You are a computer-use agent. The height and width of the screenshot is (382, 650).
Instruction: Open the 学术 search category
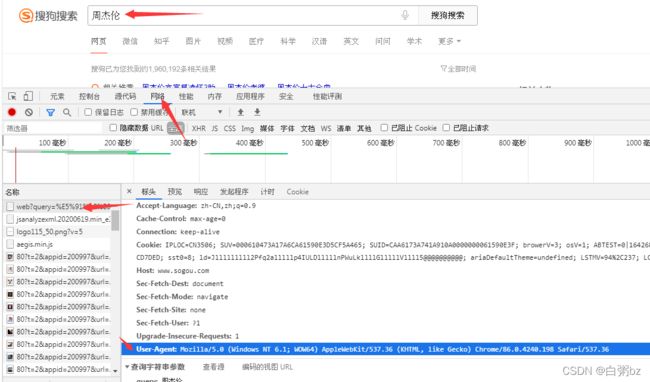point(414,41)
